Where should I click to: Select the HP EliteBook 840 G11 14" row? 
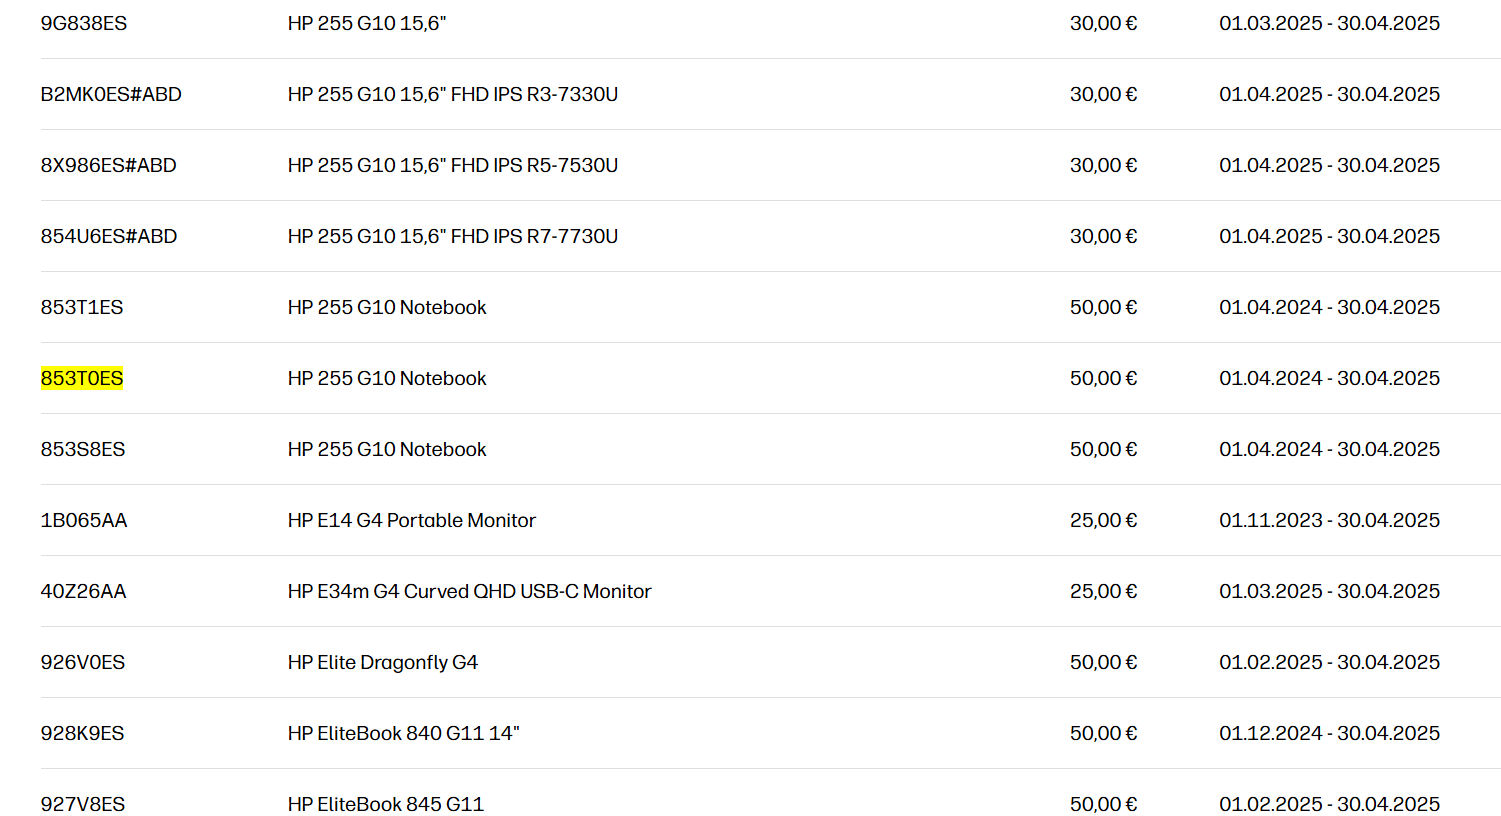403,733
